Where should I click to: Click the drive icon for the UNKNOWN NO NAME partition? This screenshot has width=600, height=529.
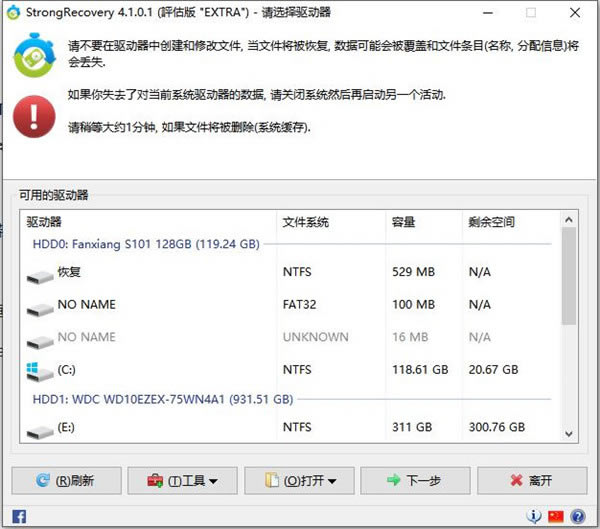click(40, 341)
